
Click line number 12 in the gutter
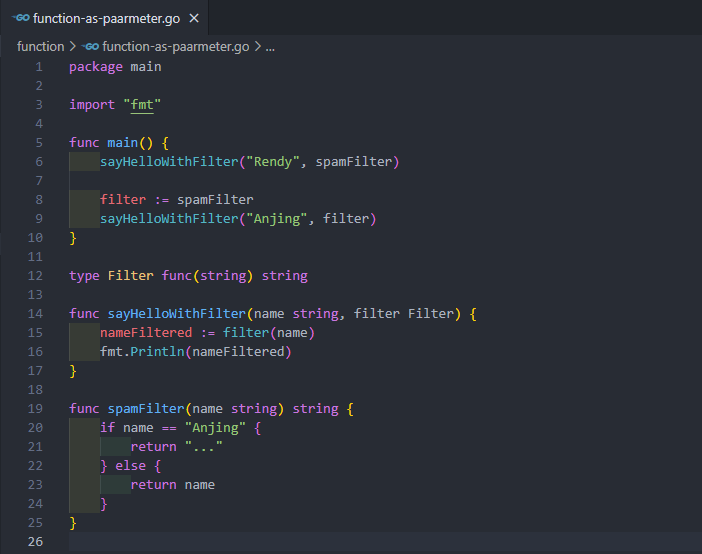pos(35,276)
